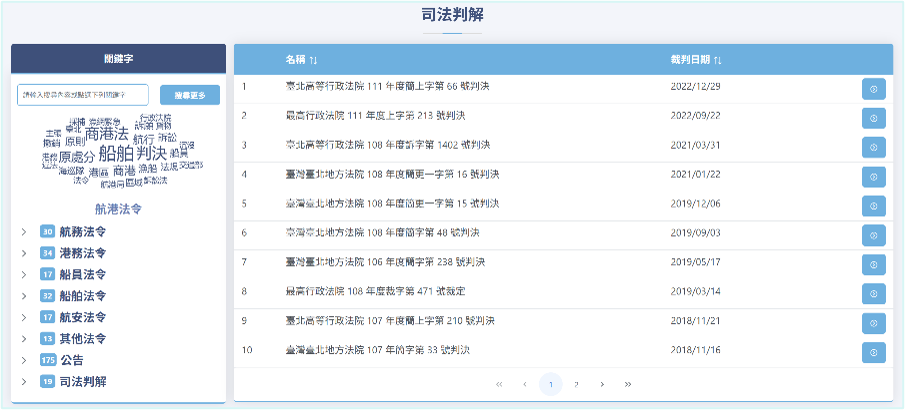Click keyword 港區 in the word cloud
Image resolution: width=905 pixels, height=410 pixels.
[x=99, y=172]
